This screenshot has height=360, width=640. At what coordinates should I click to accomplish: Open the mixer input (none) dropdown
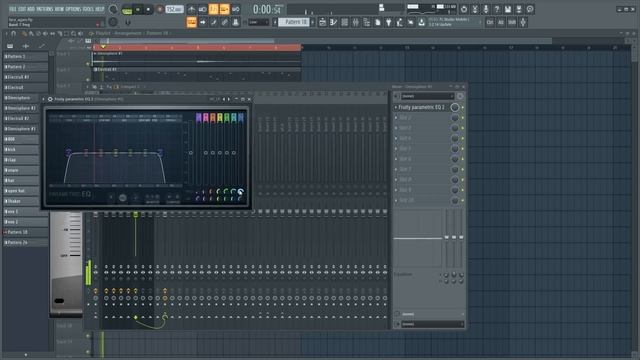click(x=427, y=96)
